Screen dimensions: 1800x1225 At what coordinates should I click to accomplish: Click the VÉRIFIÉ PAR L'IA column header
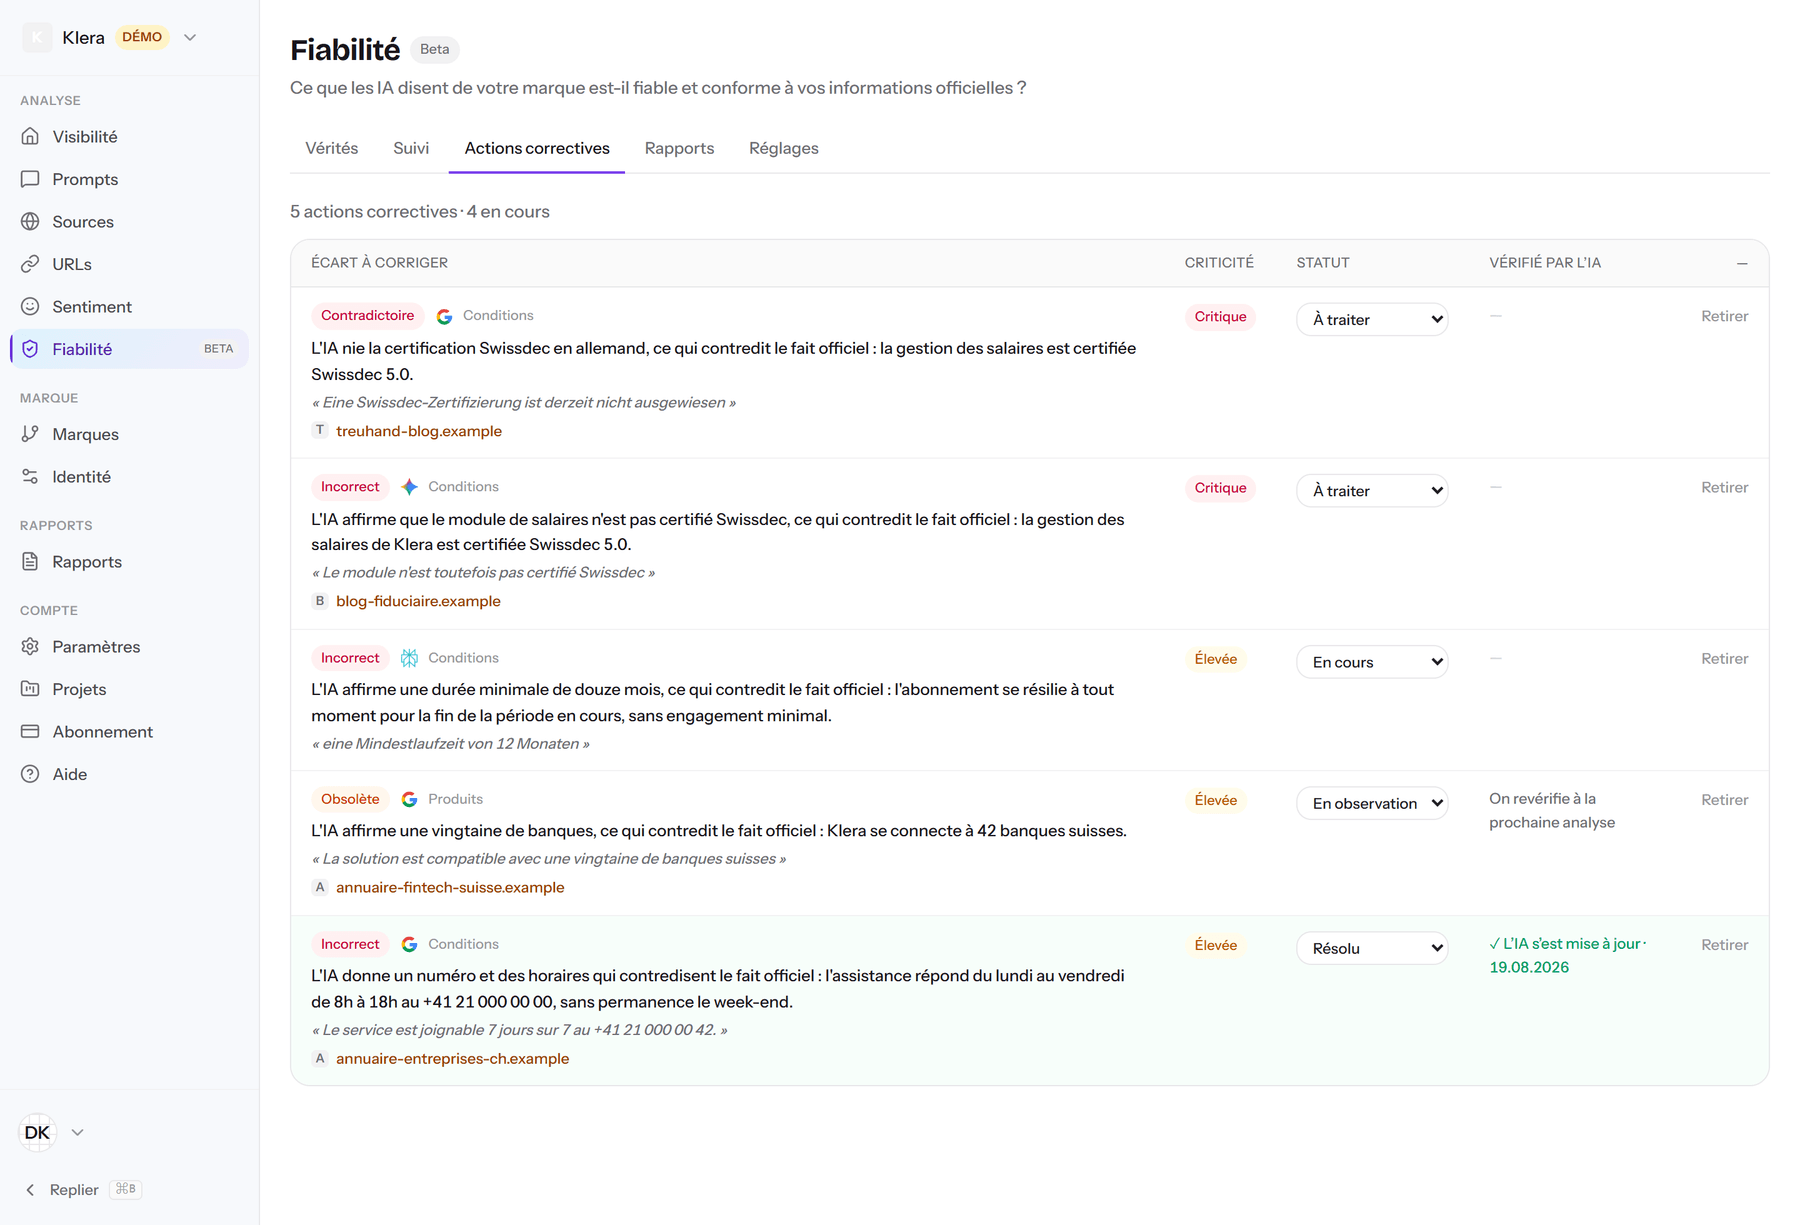(1545, 263)
